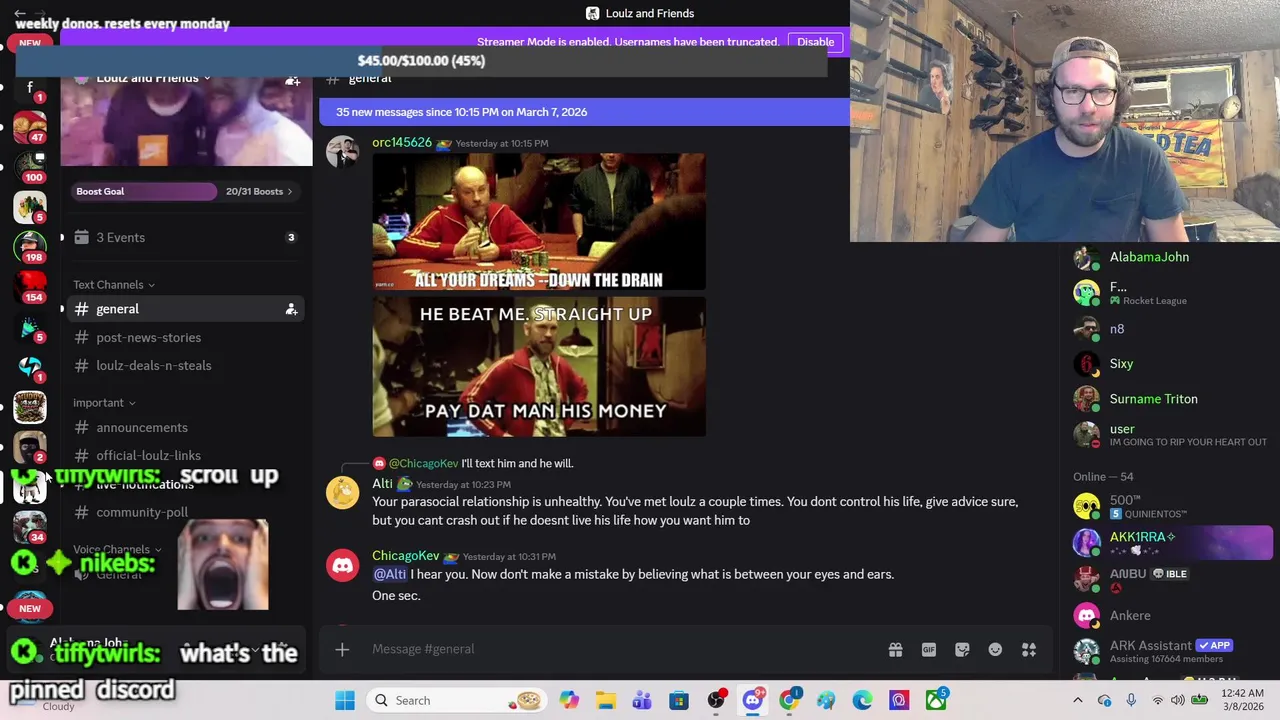
Task: Open the server with 100 notifications badge
Action: tap(30, 167)
